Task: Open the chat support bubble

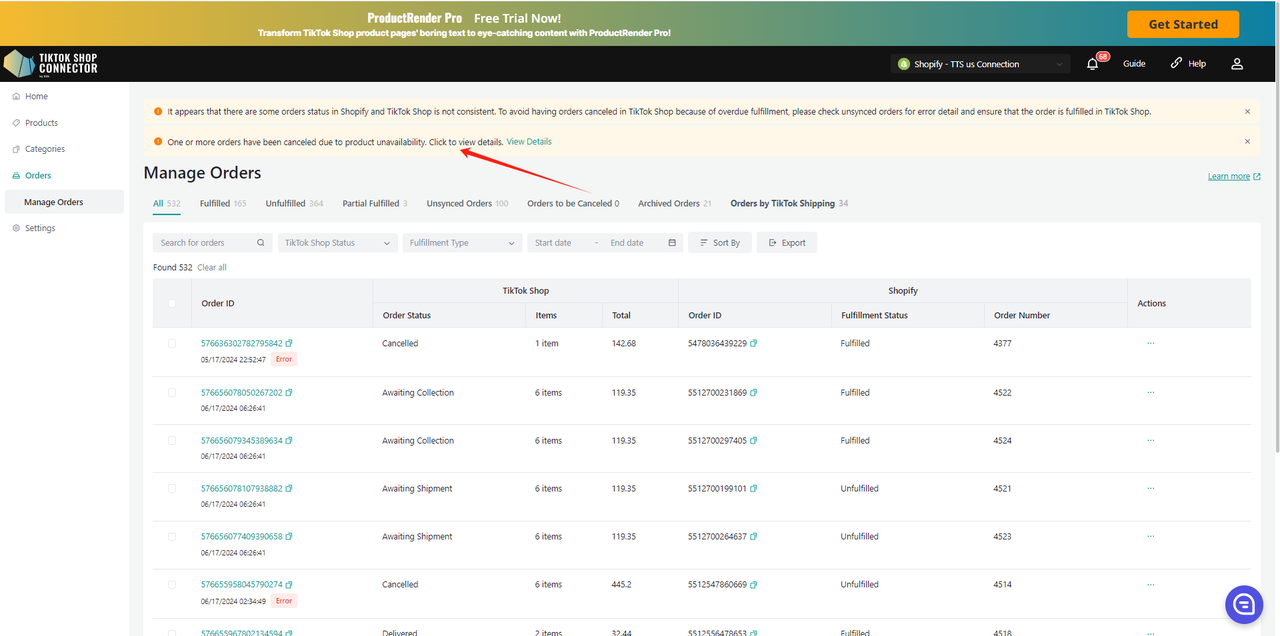Action: coord(1244,604)
